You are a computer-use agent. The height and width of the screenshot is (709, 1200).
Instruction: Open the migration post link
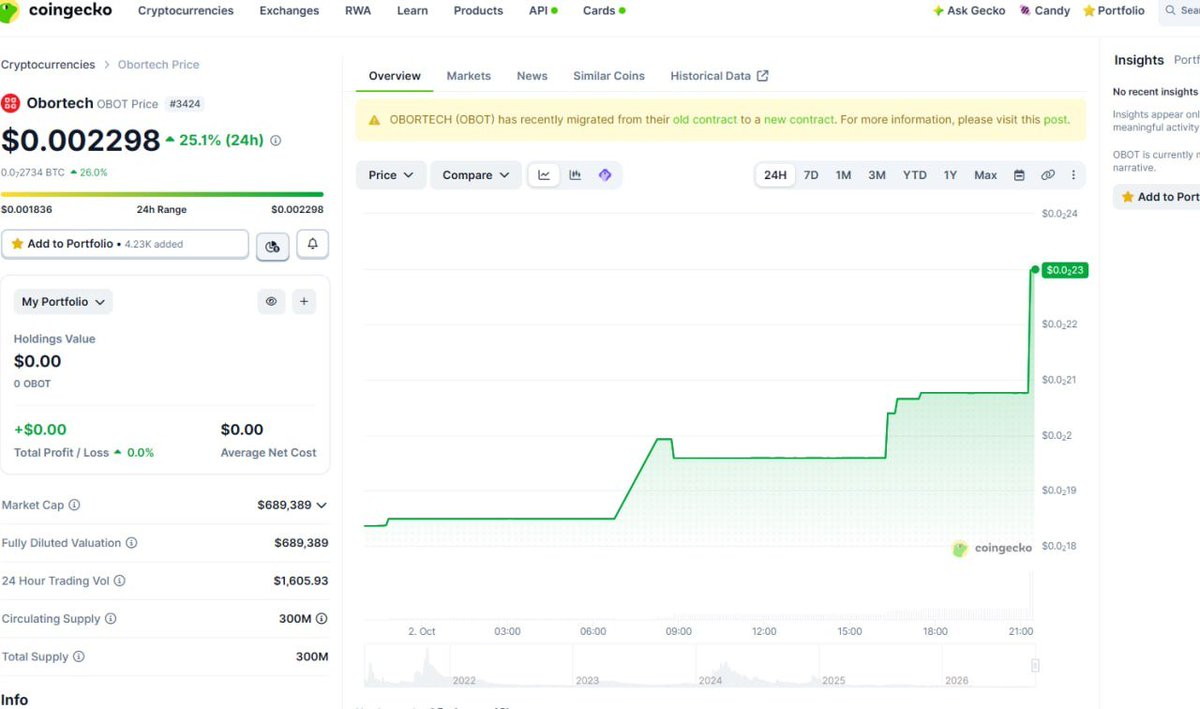1055,119
